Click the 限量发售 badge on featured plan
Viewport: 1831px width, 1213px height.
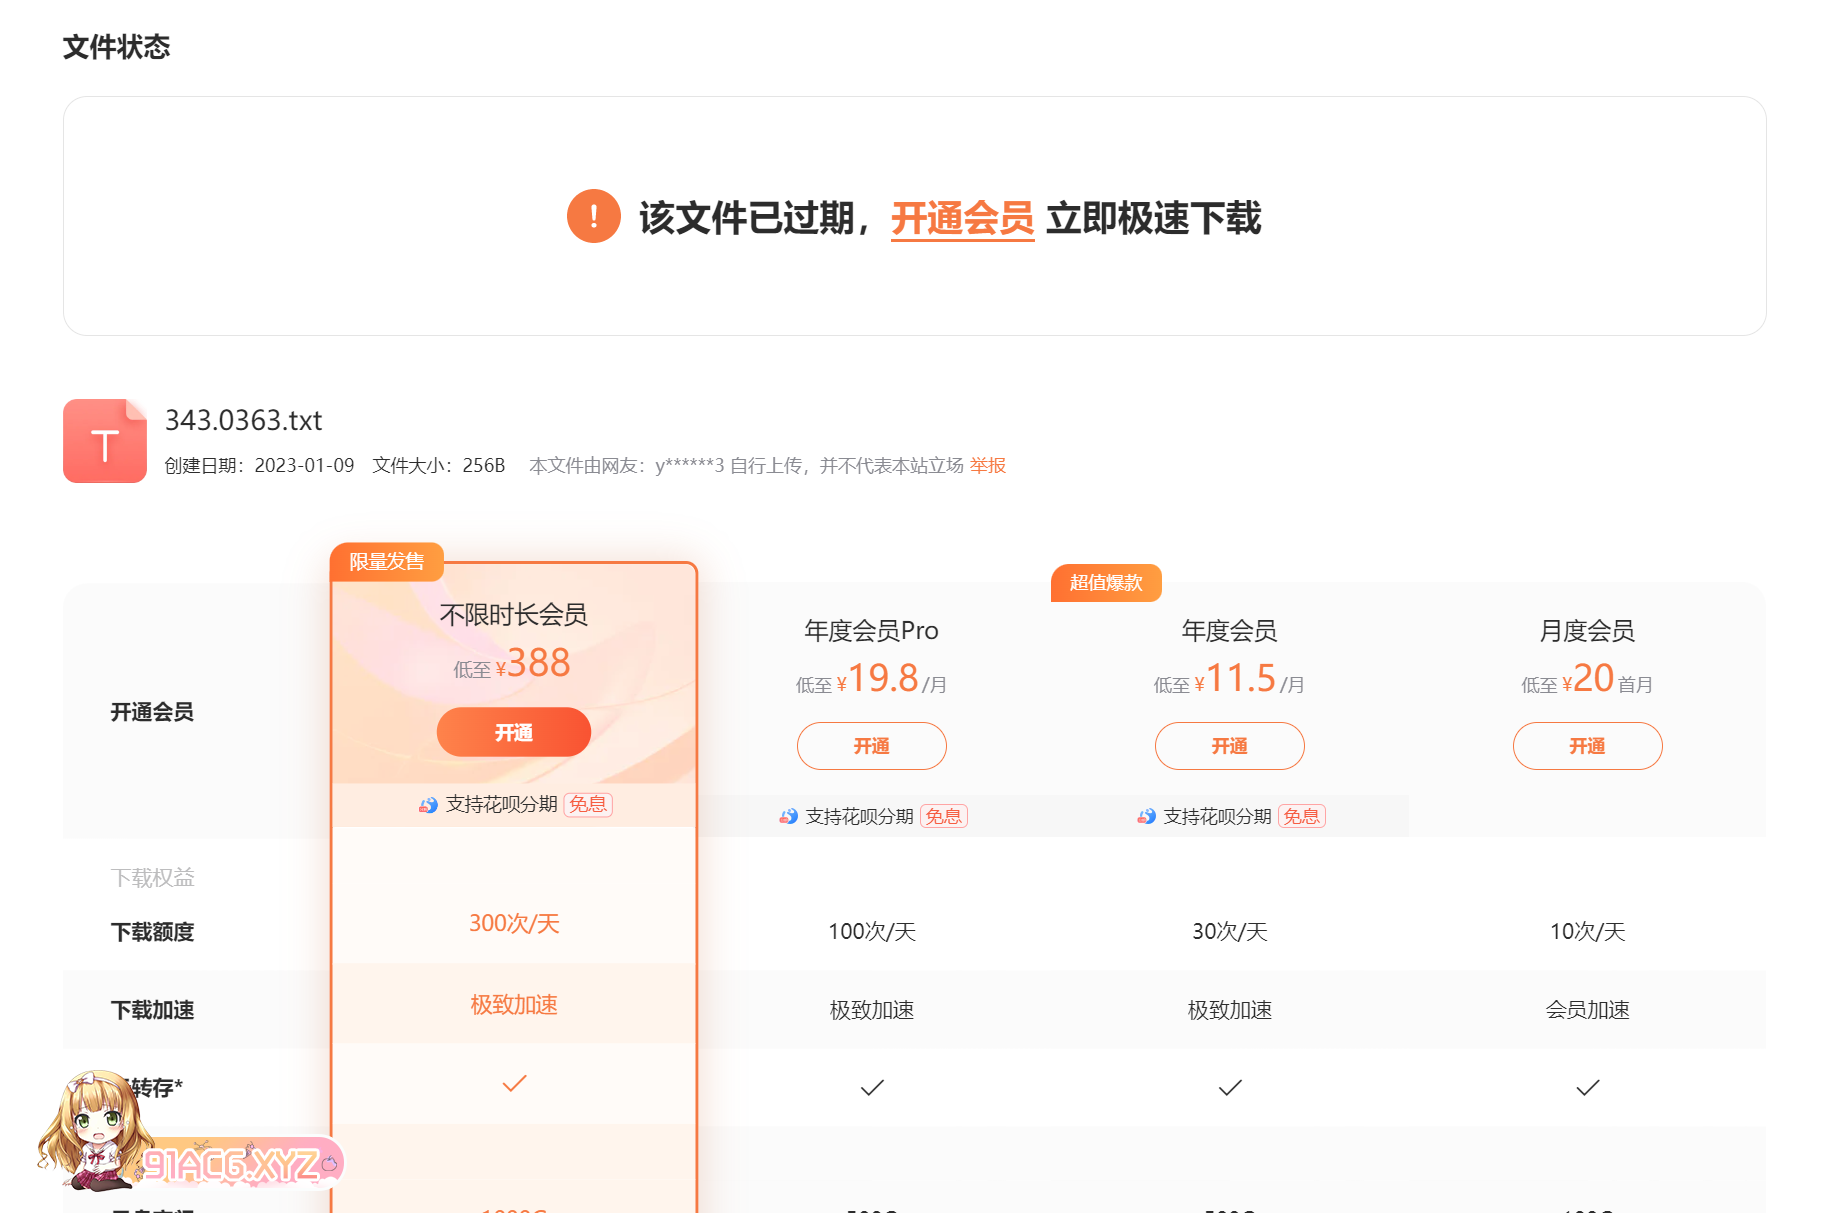coord(386,562)
